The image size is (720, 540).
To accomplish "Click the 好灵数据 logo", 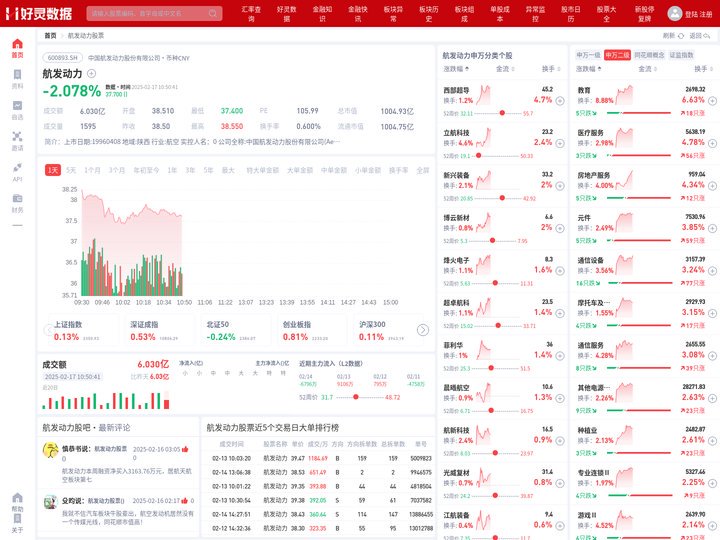I will pos(39,13).
